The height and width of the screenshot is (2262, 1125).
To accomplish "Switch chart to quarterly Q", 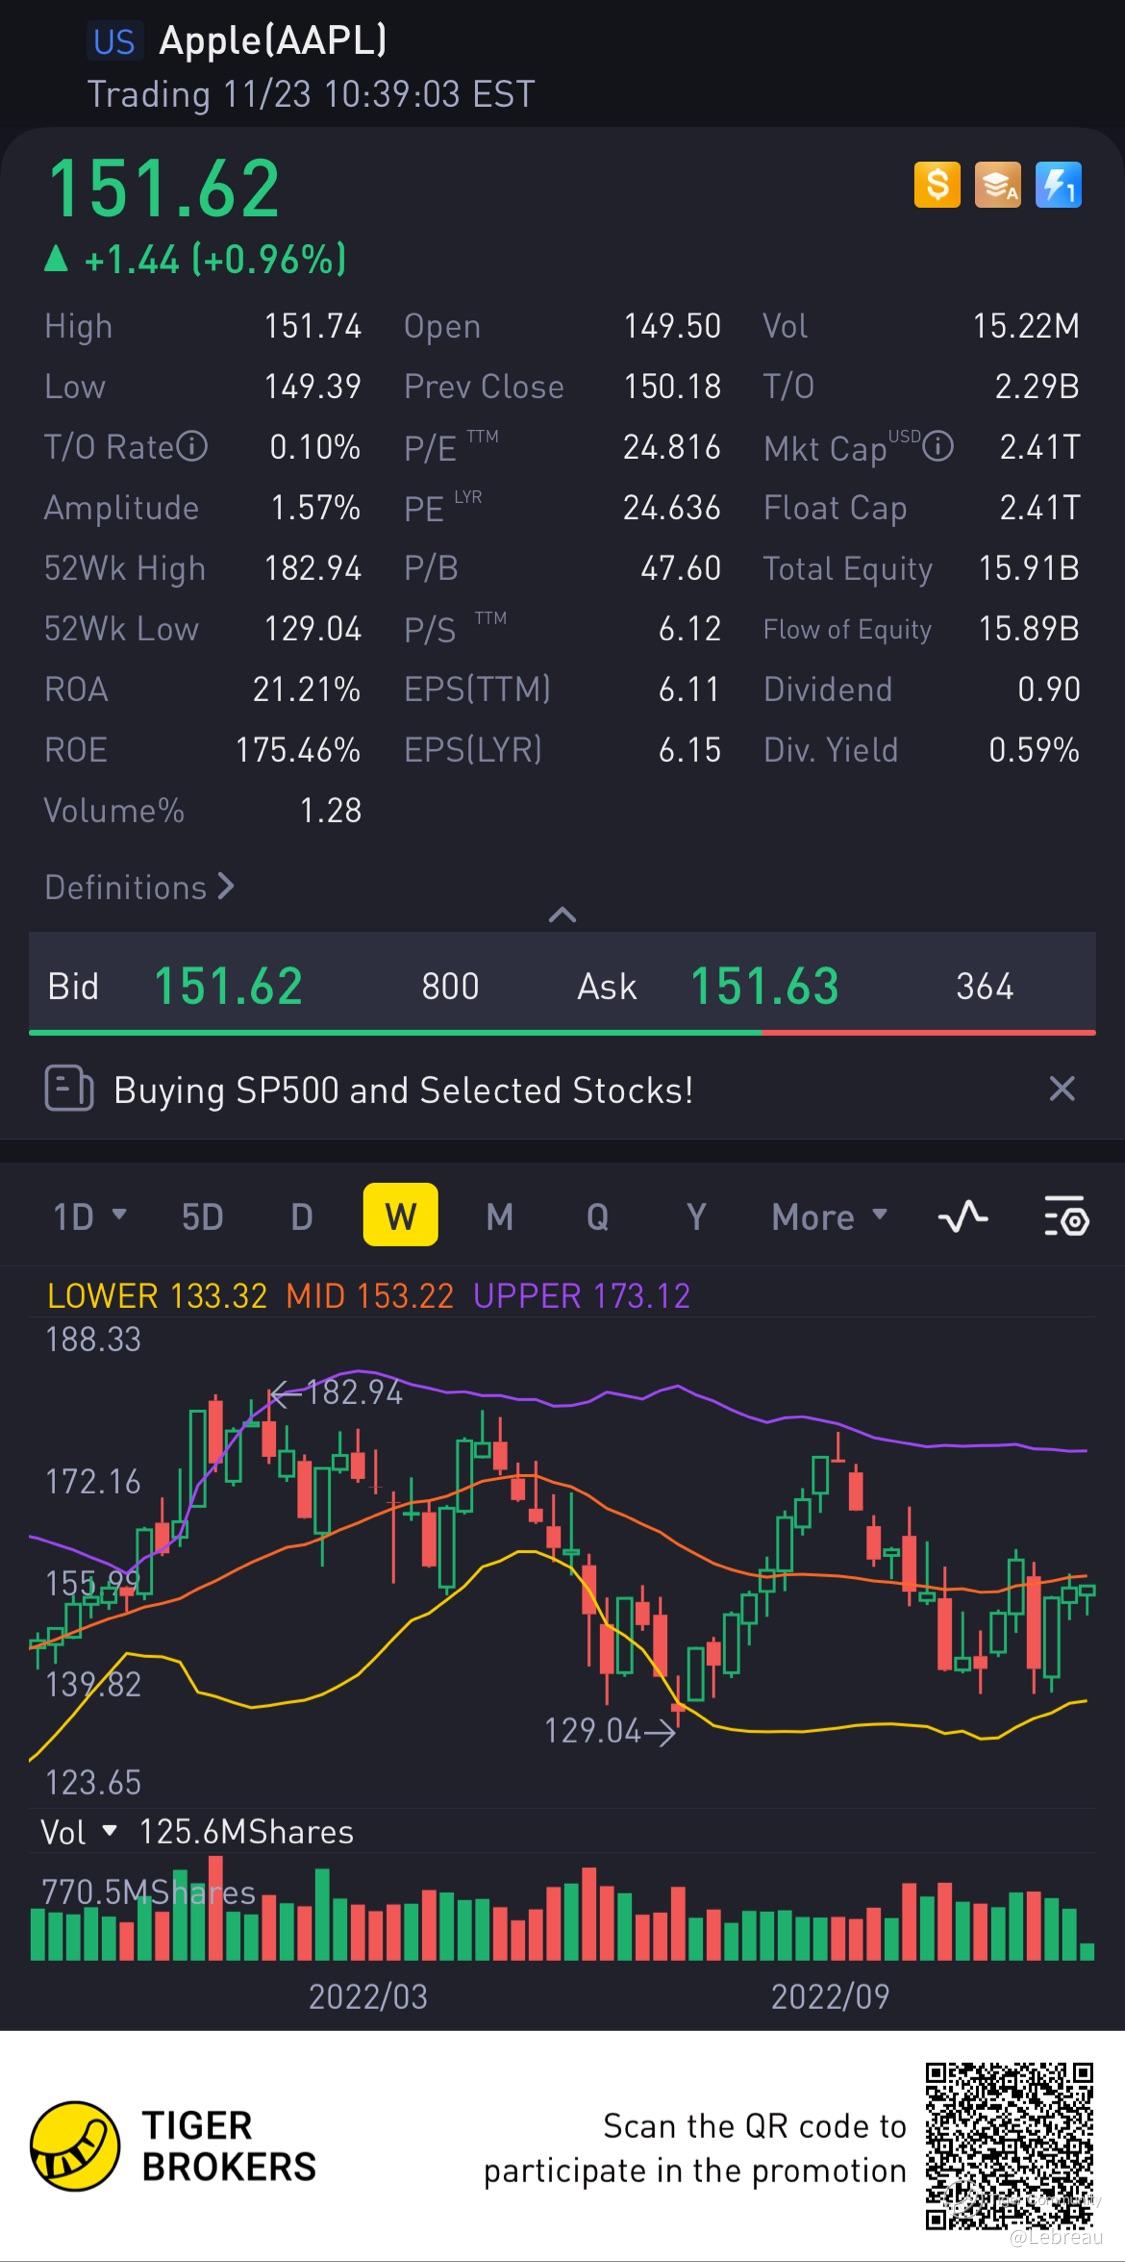I will (x=597, y=1217).
